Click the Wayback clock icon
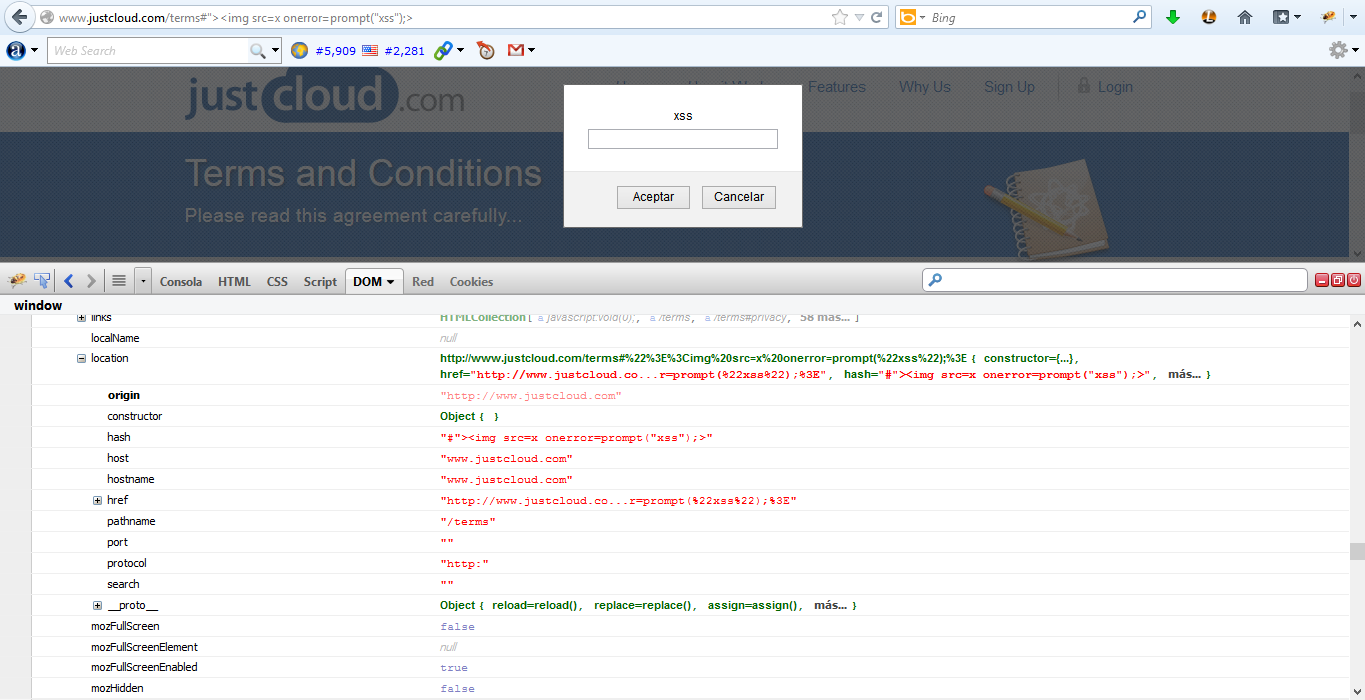 click(486, 50)
